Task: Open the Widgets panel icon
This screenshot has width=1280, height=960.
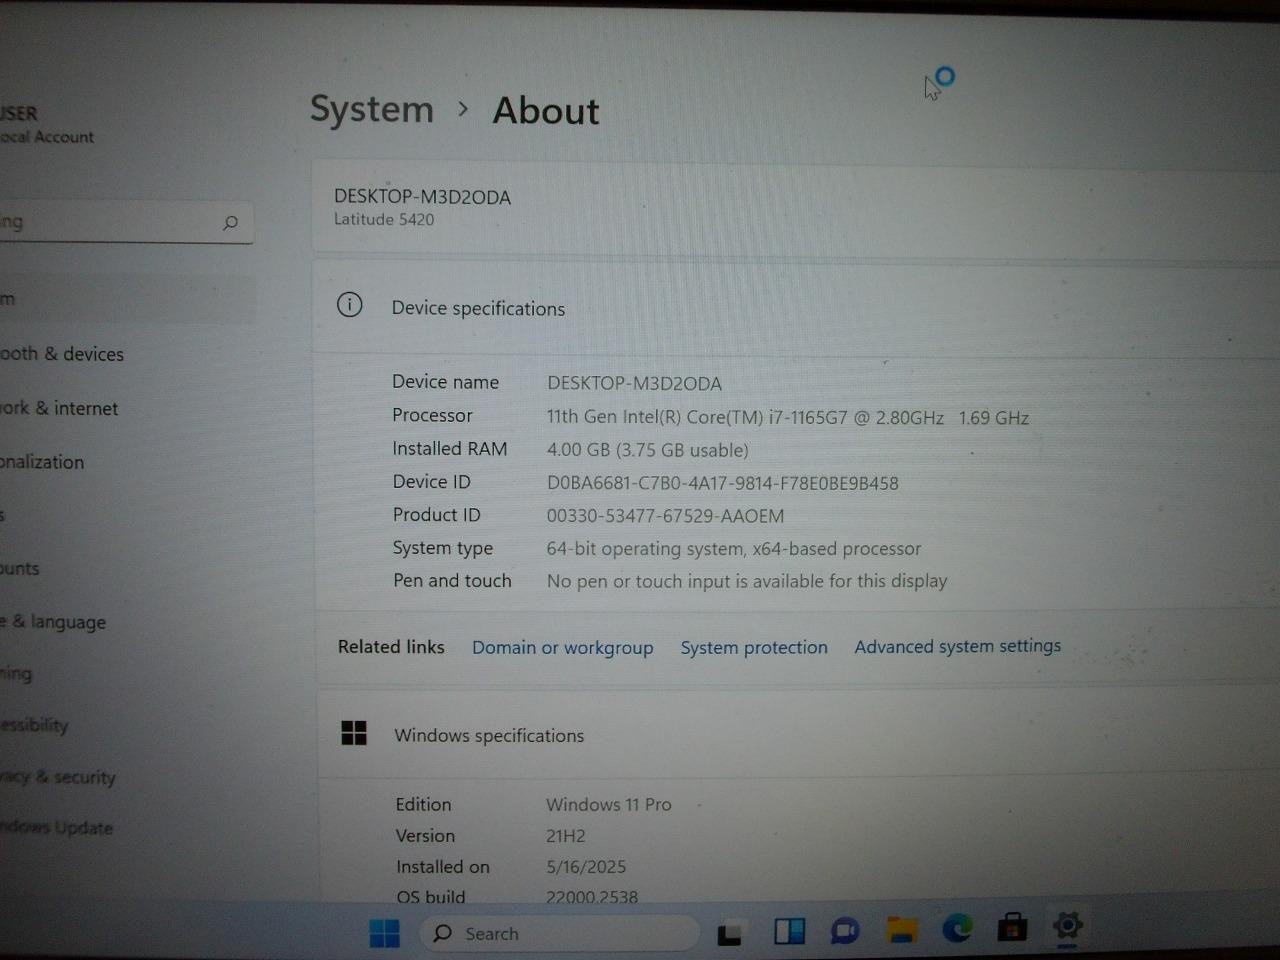Action: pyautogui.click(x=789, y=932)
